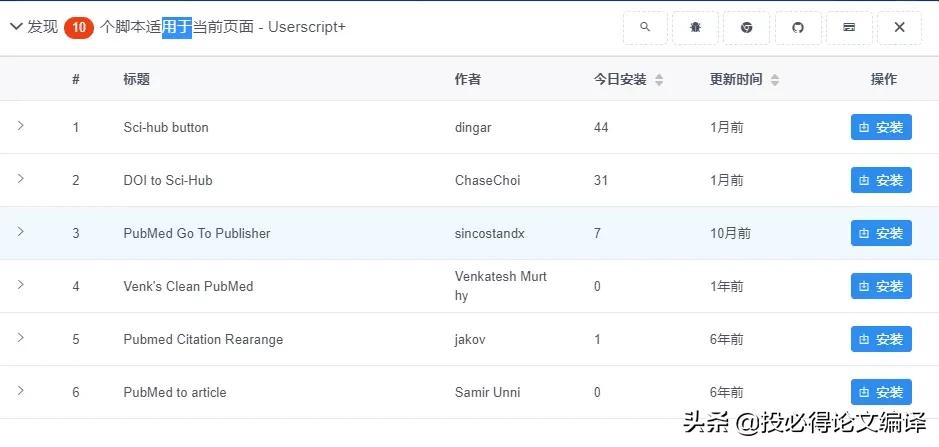The height and width of the screenshot is (447, 939).
Task: Click the title column header
Action: coord(137,79)
